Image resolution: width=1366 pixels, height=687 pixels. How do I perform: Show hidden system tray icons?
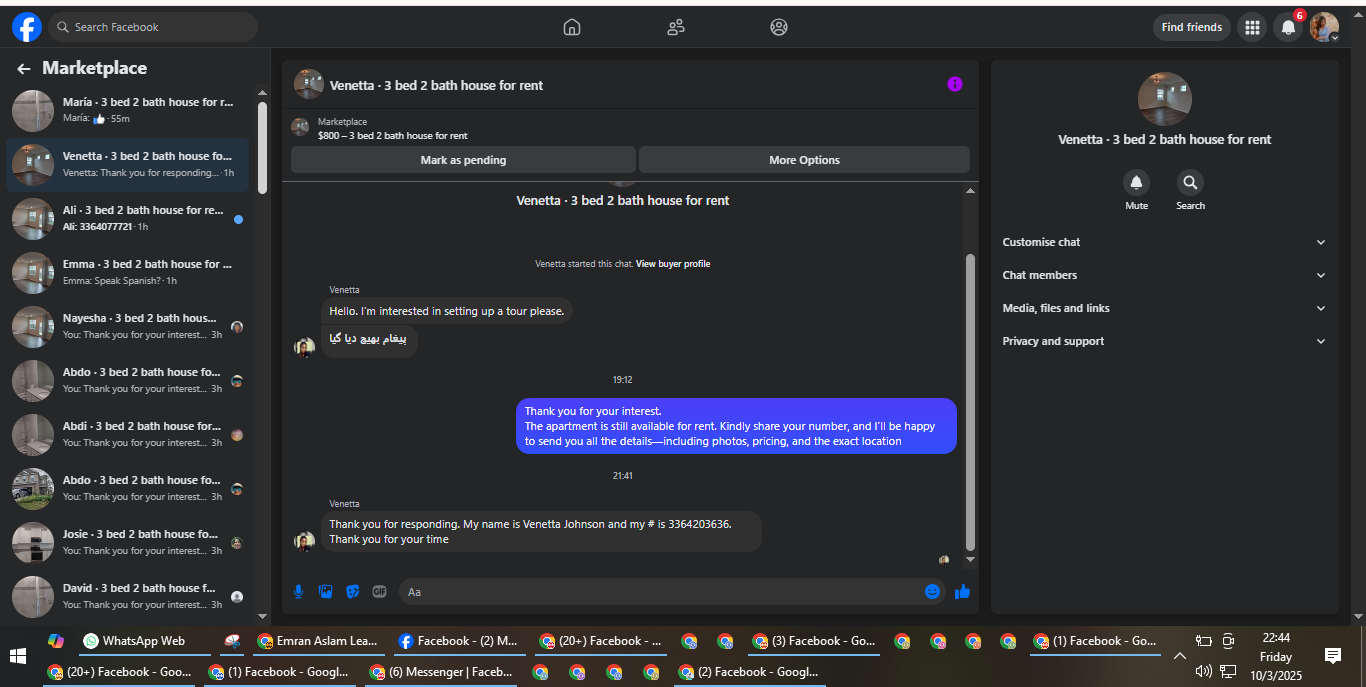[x=1179, y=656]
